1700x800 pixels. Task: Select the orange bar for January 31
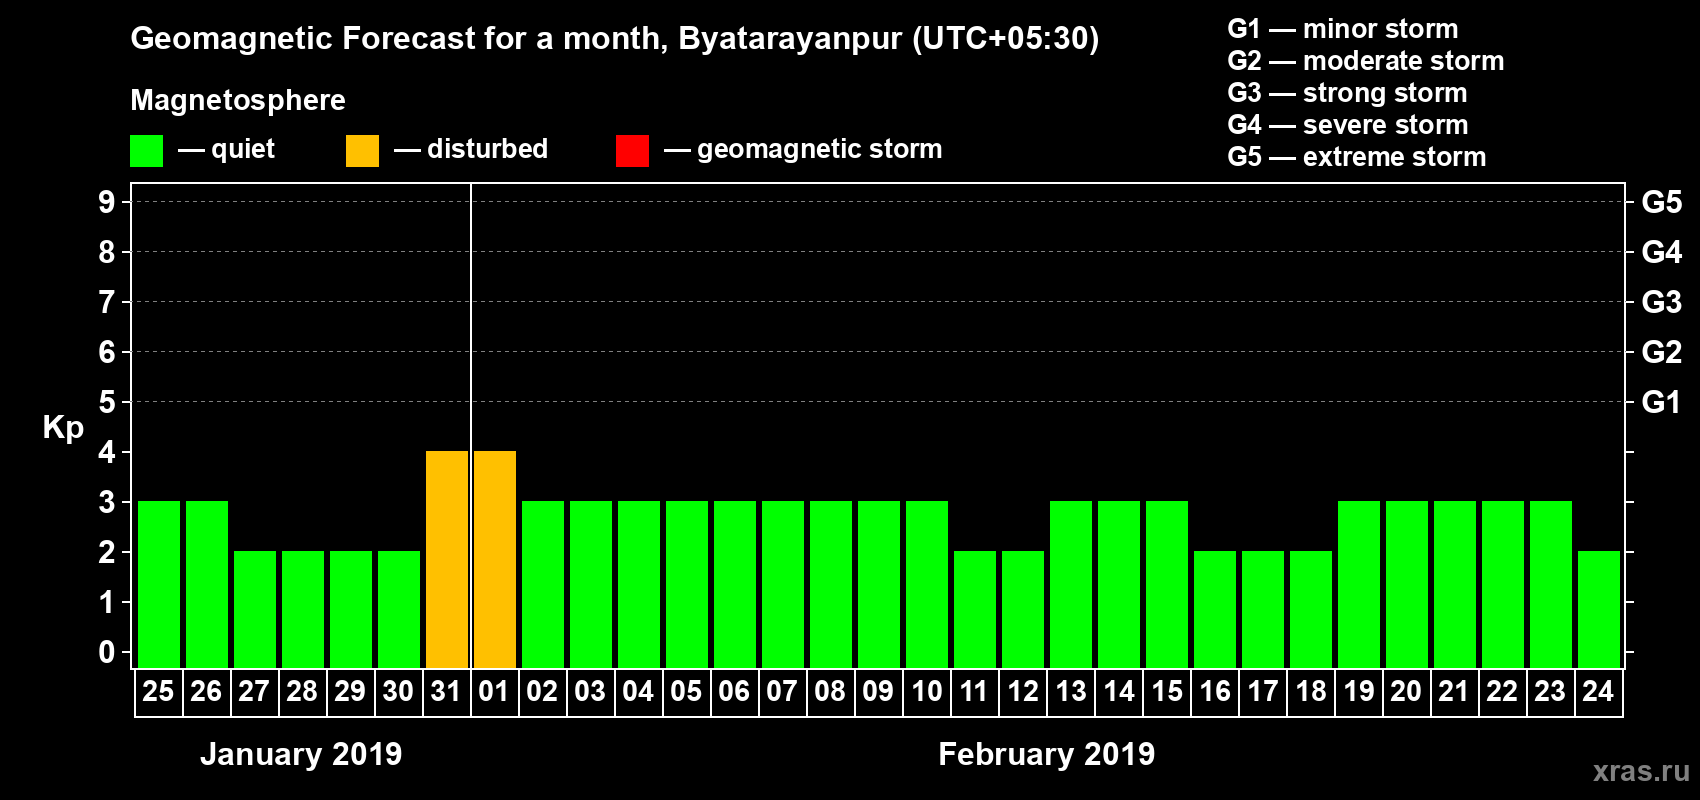tap(447, 559)
